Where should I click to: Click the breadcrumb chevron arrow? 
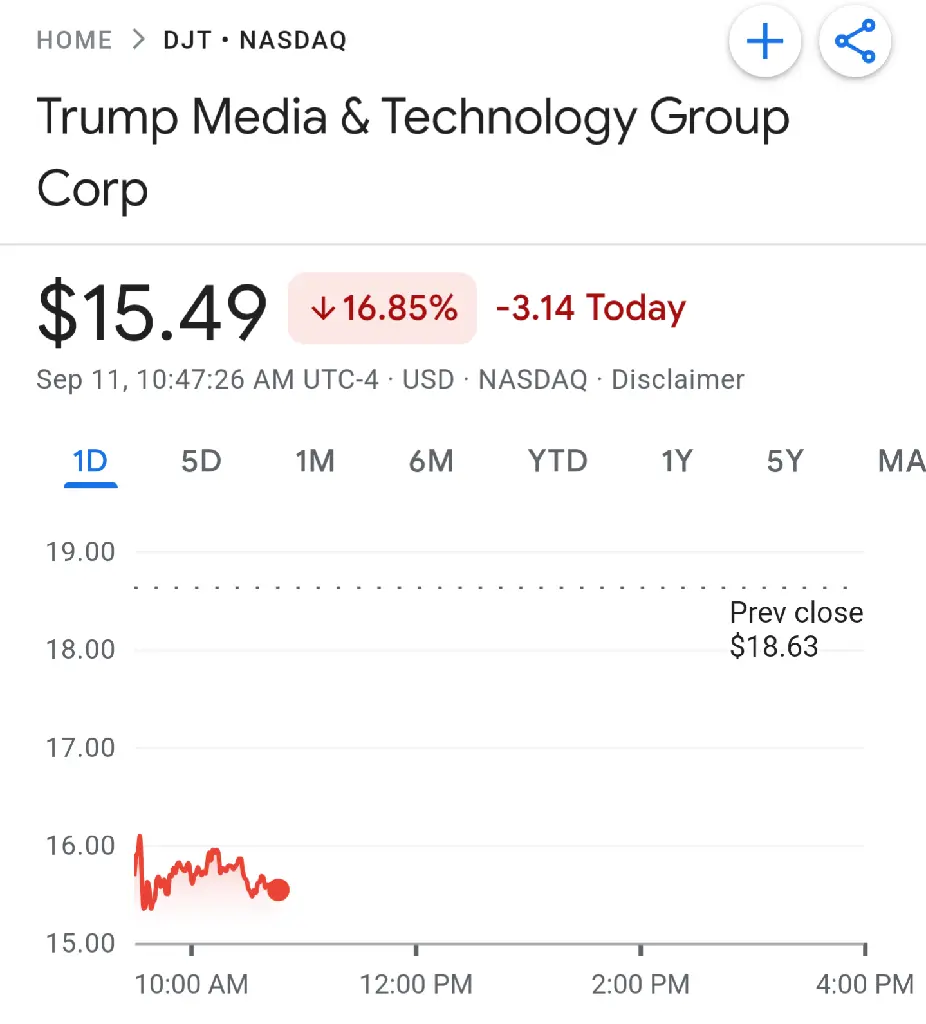tap(138, 40)
